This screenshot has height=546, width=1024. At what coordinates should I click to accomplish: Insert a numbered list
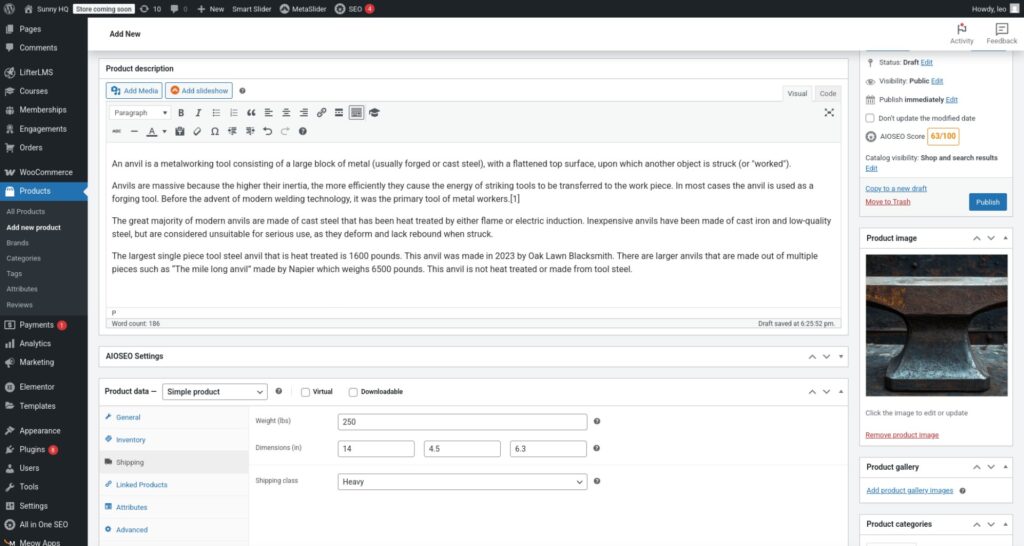(234, 113)
